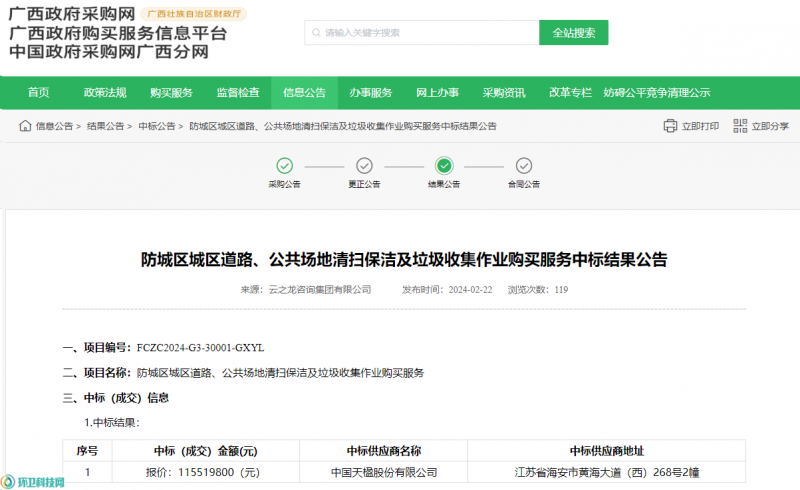
Task: Click the home icon in breadcrumb
Action: point(24,126)
